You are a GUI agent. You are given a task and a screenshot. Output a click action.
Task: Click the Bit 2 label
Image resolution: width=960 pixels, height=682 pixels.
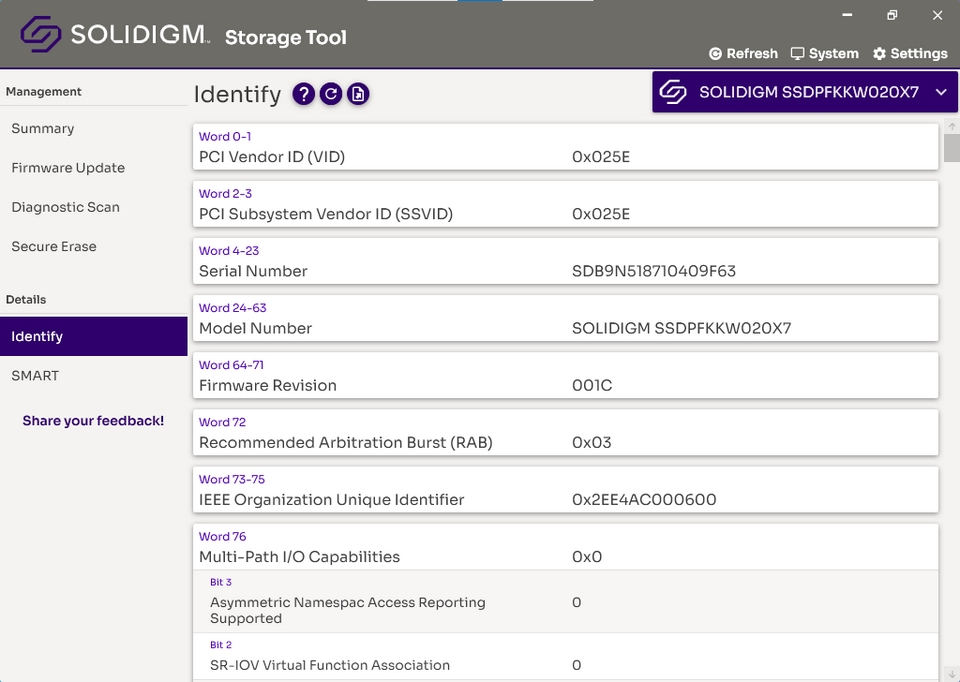(x=221, y=645)
